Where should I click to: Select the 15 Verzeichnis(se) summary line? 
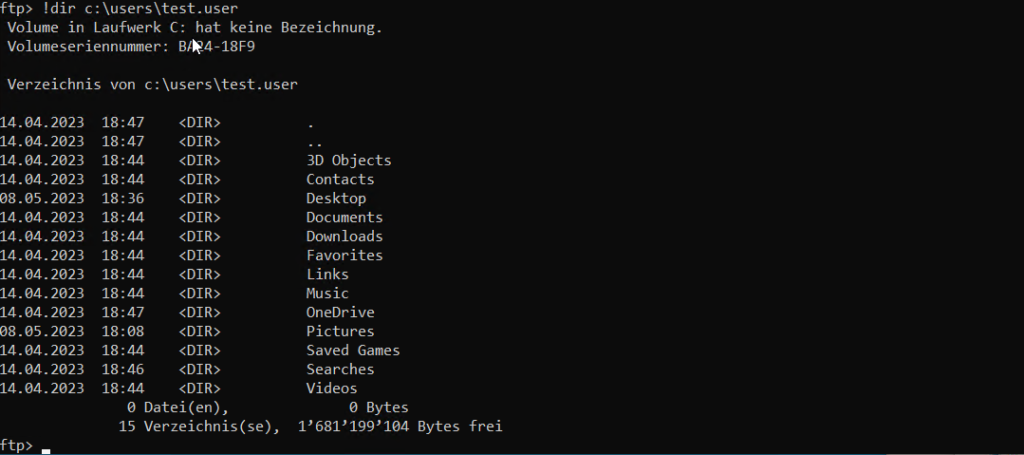tap(310, 427)
